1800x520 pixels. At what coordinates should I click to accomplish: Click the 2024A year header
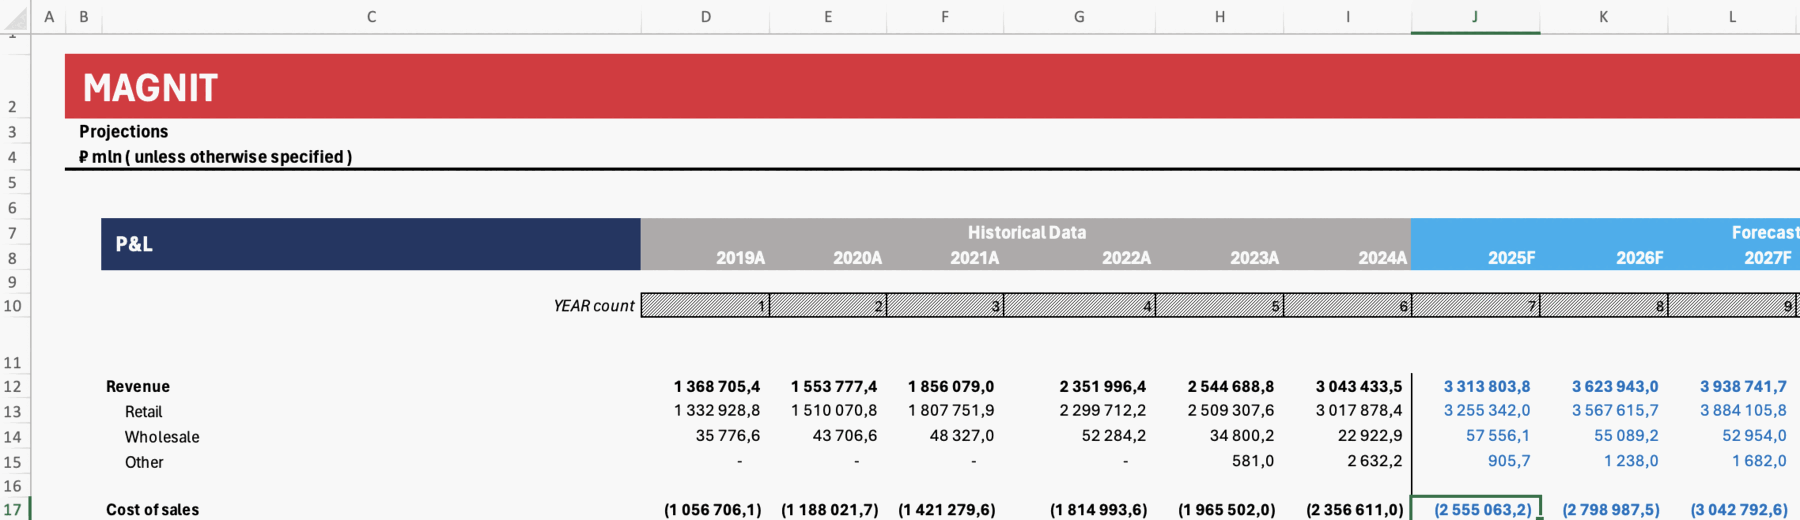pos(1382,258)
